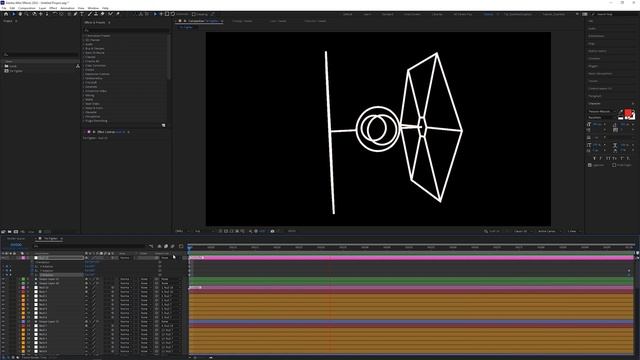Click the Effects & Presets scrollbar
Screen dimensions: 640x360
(169, 57)
